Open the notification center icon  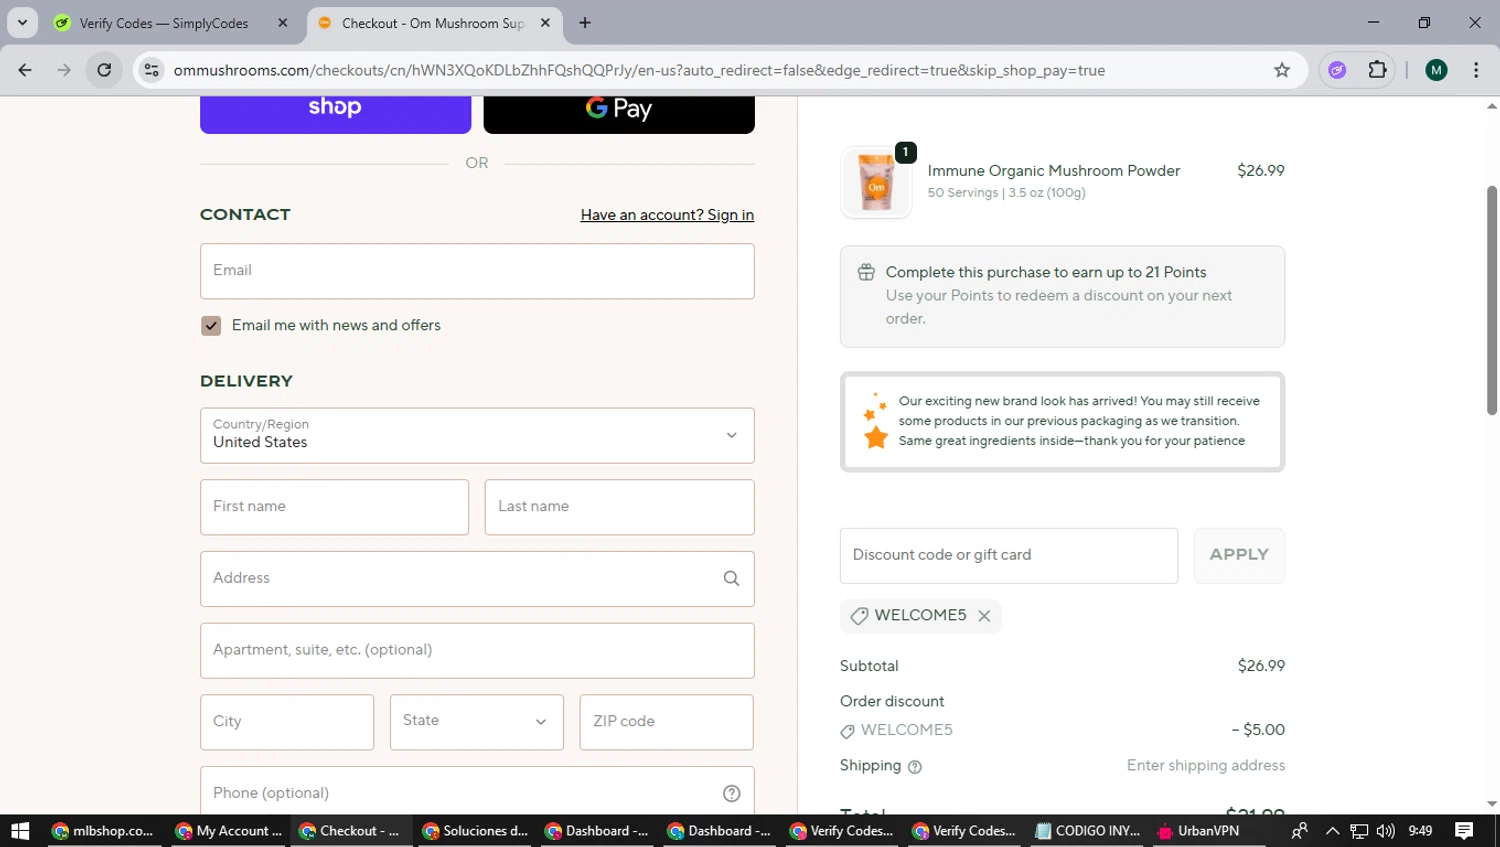coord(1464,831)
